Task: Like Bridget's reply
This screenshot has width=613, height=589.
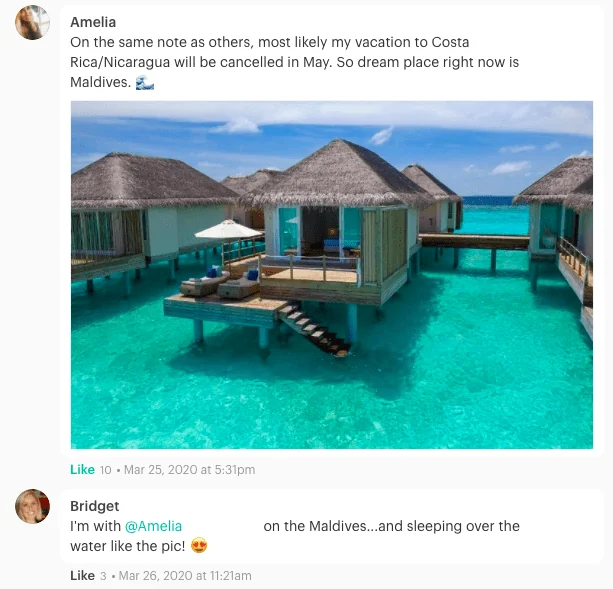Action: (x=82, y=576)
